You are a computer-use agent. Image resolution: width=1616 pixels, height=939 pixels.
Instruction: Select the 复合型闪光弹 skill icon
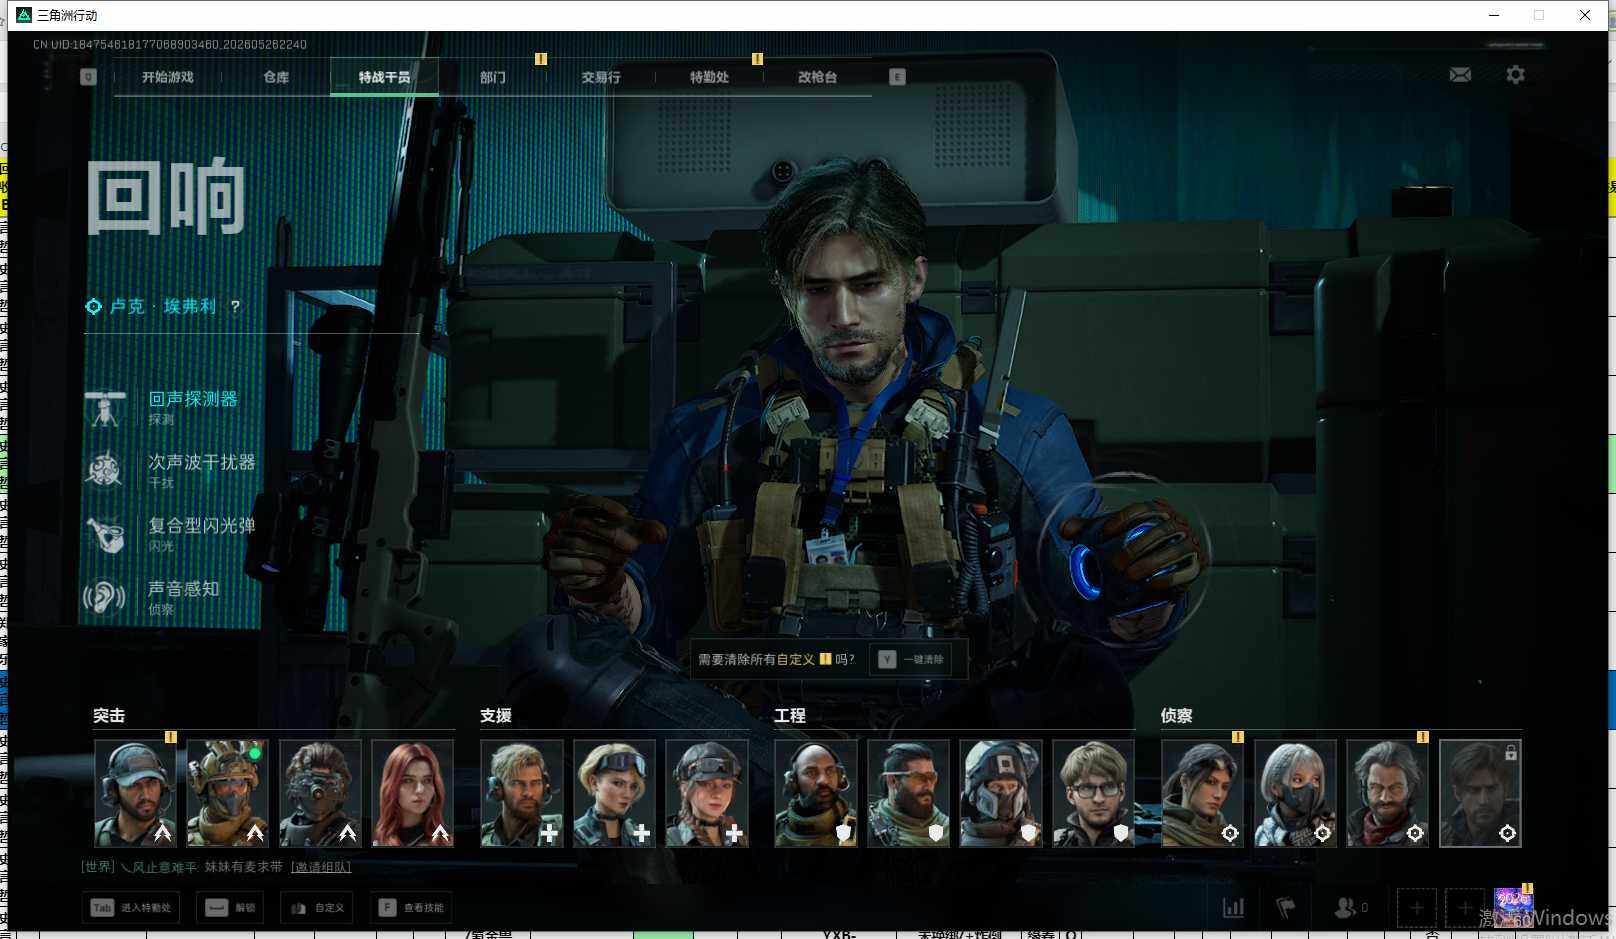pyautogui.click(x=105, y=535)
